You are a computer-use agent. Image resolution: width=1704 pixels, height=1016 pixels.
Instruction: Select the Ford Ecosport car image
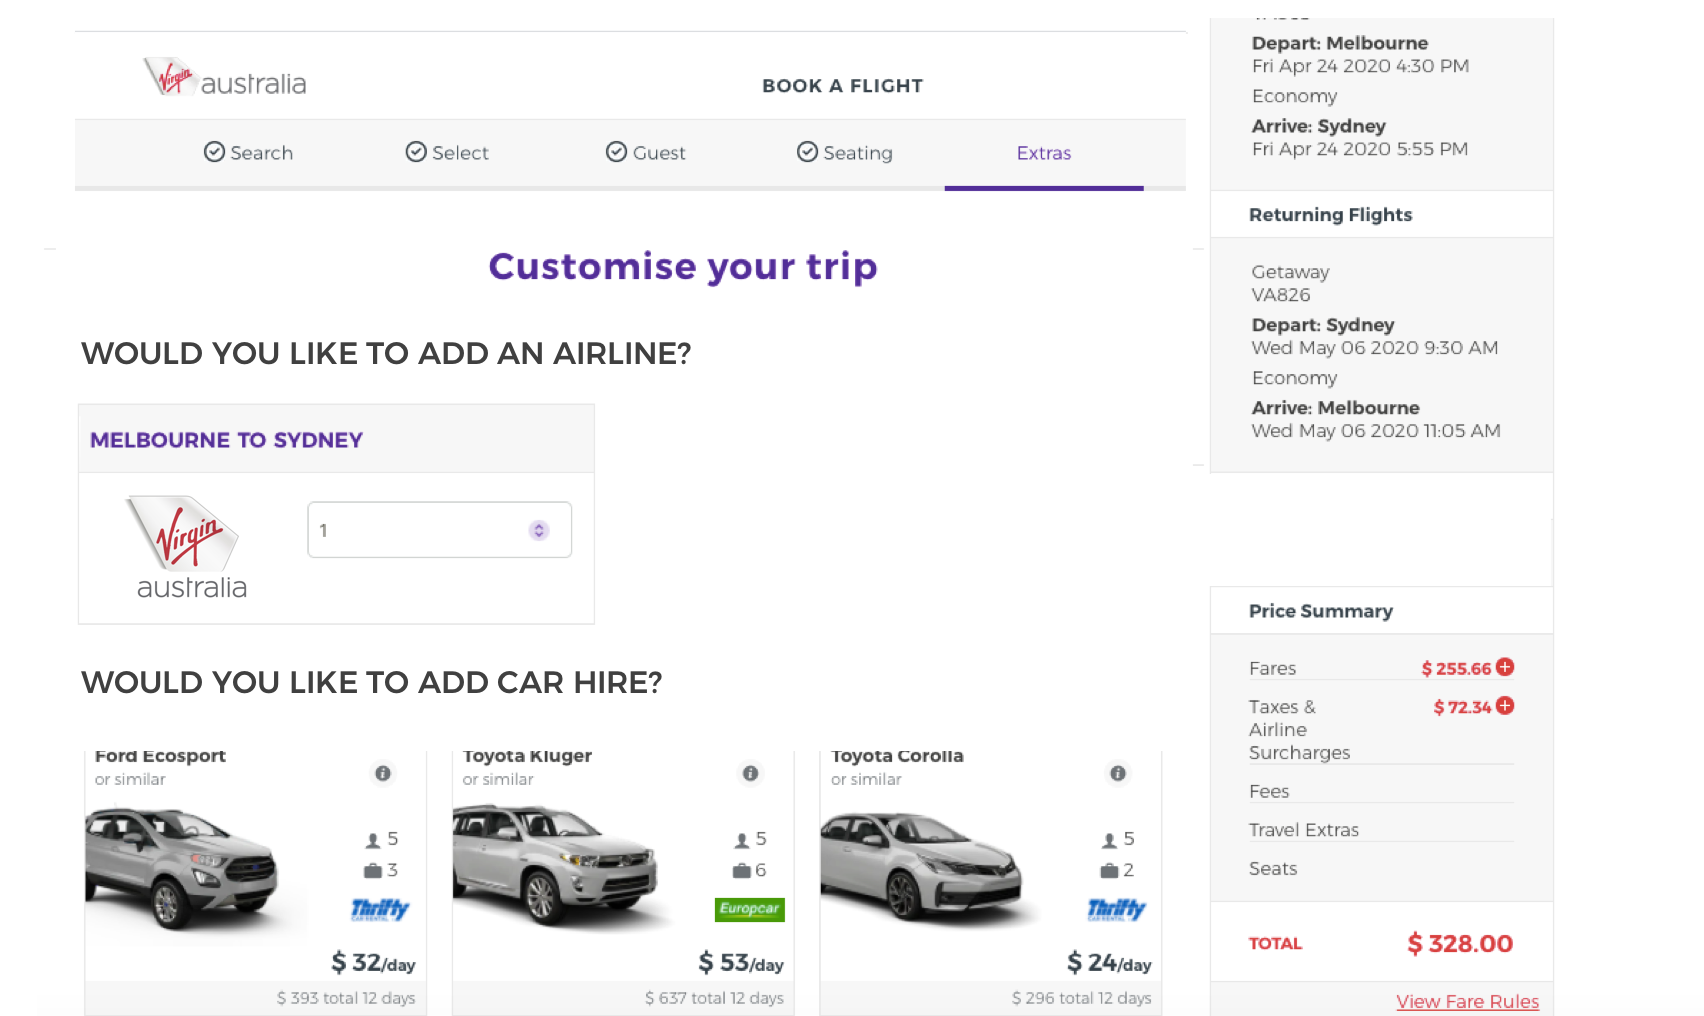pos(185,868)
